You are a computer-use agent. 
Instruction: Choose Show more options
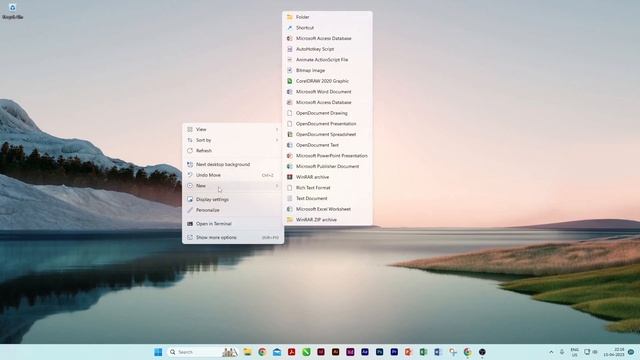233,238
